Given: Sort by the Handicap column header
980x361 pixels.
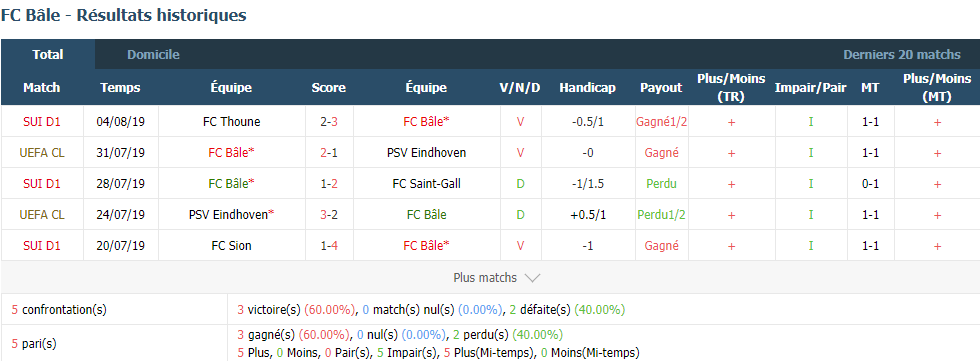Looking at the screenshot, I should coord(588,87).
